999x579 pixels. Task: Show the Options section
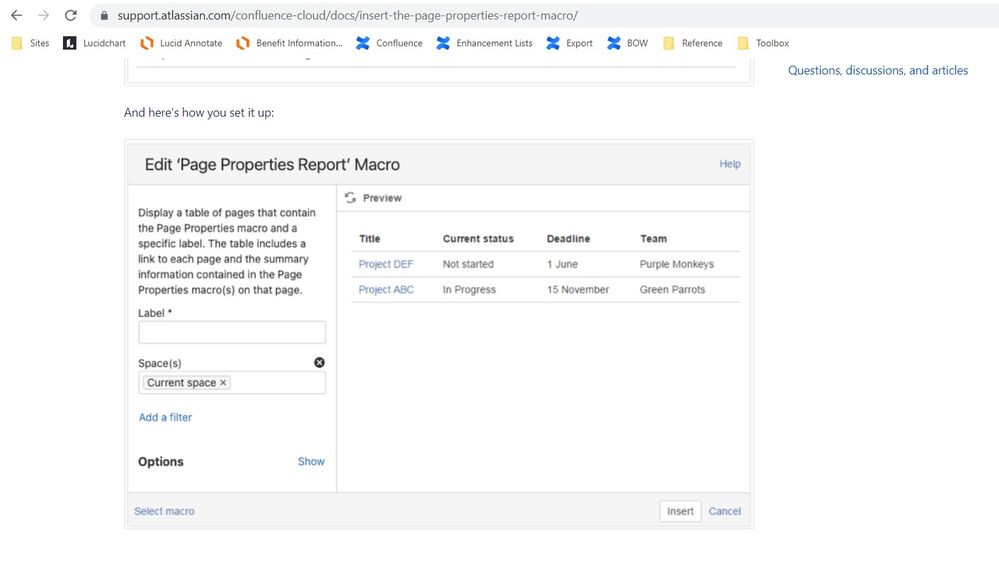pos(311,461)
